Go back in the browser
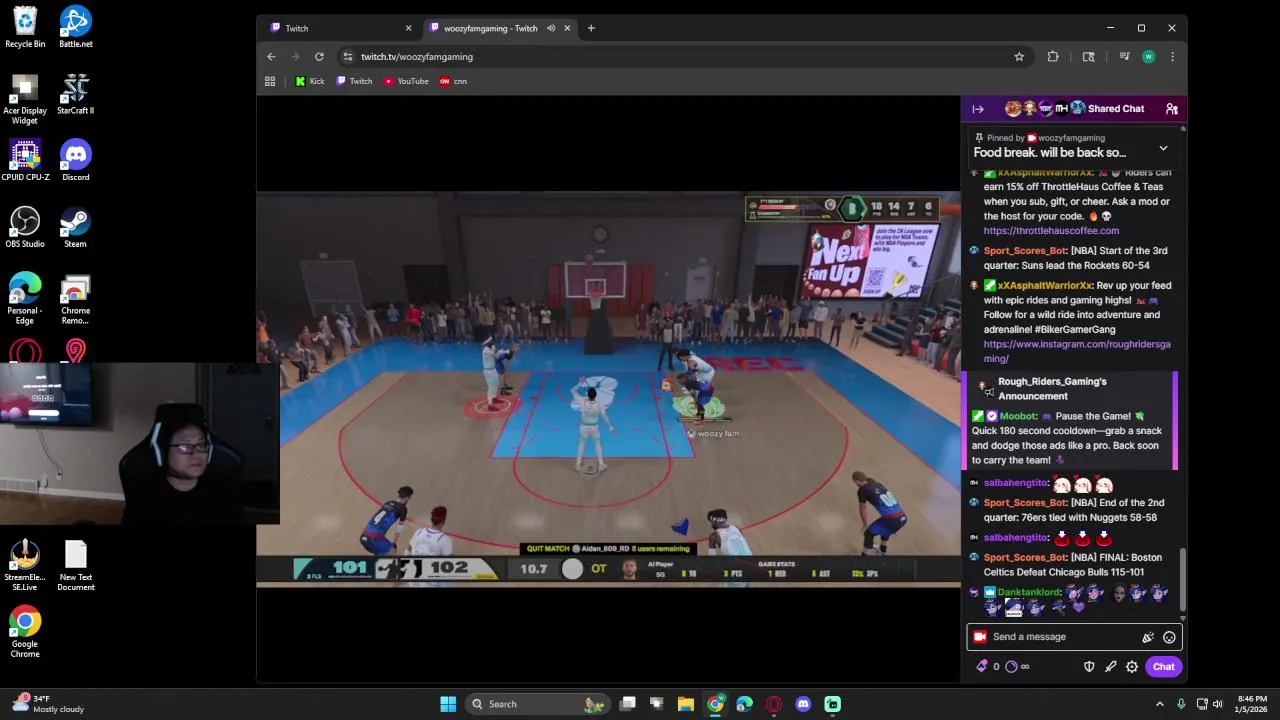The width and height of the screenshot is (1280, 720). point(271,57)
